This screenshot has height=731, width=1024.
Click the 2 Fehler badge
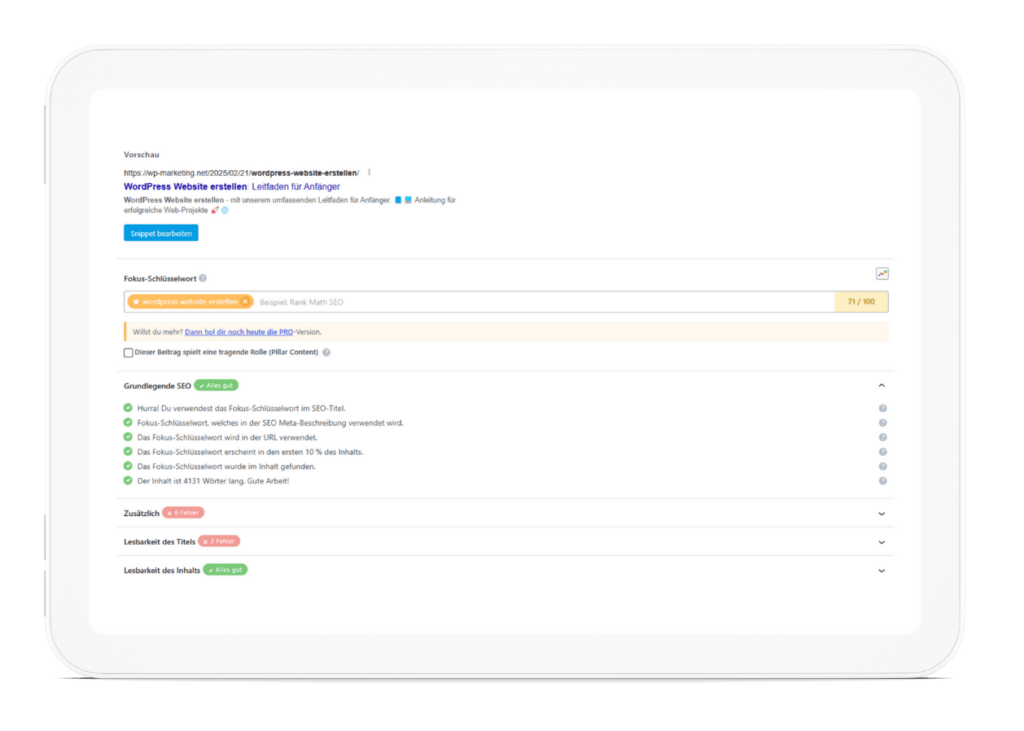219,542
